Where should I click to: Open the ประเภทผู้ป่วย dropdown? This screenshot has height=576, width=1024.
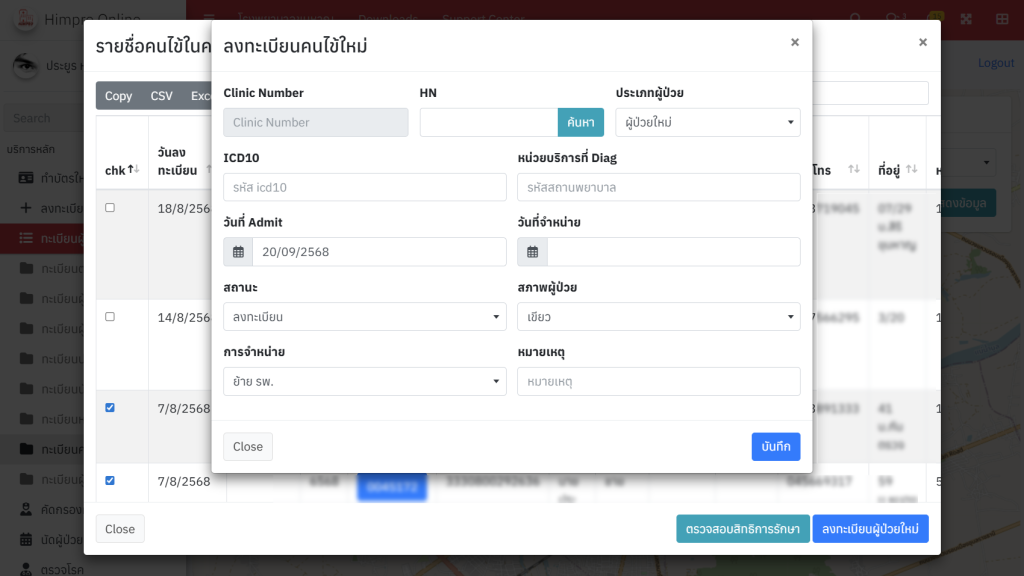708,123
